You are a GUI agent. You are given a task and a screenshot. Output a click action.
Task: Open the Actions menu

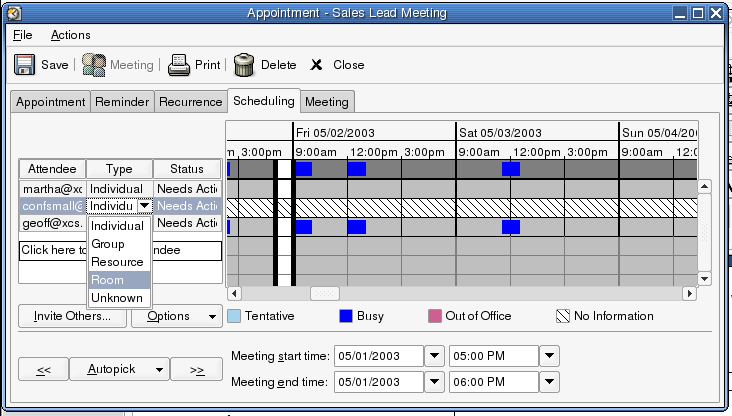pyautogui.click(x=70, y=35)
